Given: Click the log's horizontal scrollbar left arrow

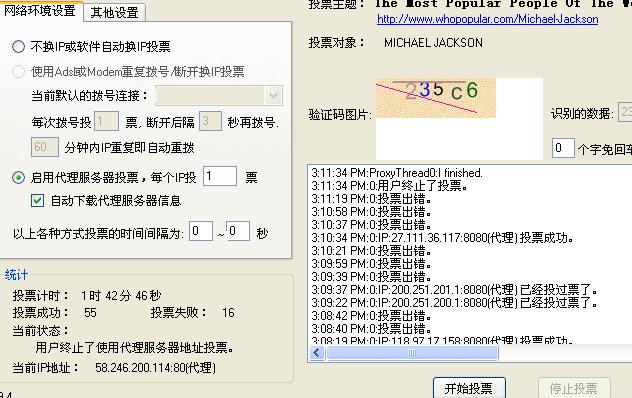Looking at the screenshot, I should point(317,353).
